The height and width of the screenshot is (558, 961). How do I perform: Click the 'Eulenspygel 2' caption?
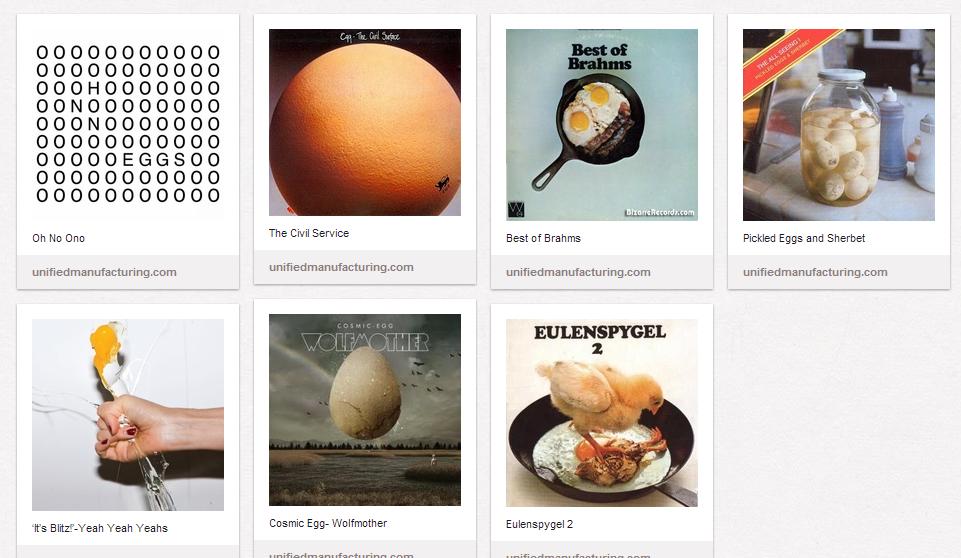coord(539,524)
